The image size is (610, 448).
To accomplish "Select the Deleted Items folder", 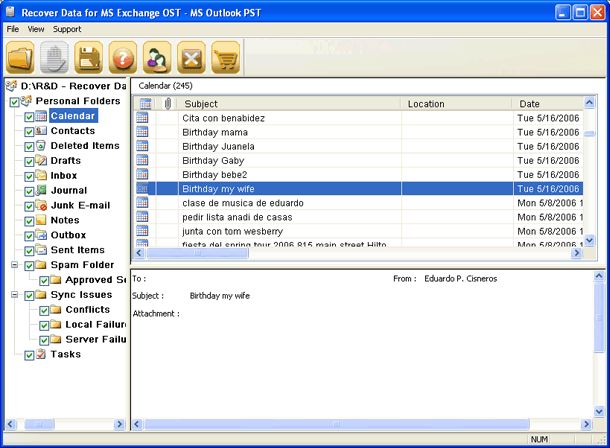I will 84,146.
